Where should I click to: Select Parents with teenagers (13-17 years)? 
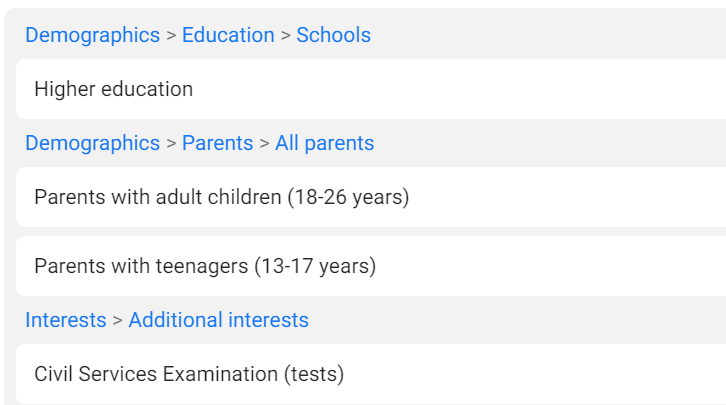click(x=371, y=266)
